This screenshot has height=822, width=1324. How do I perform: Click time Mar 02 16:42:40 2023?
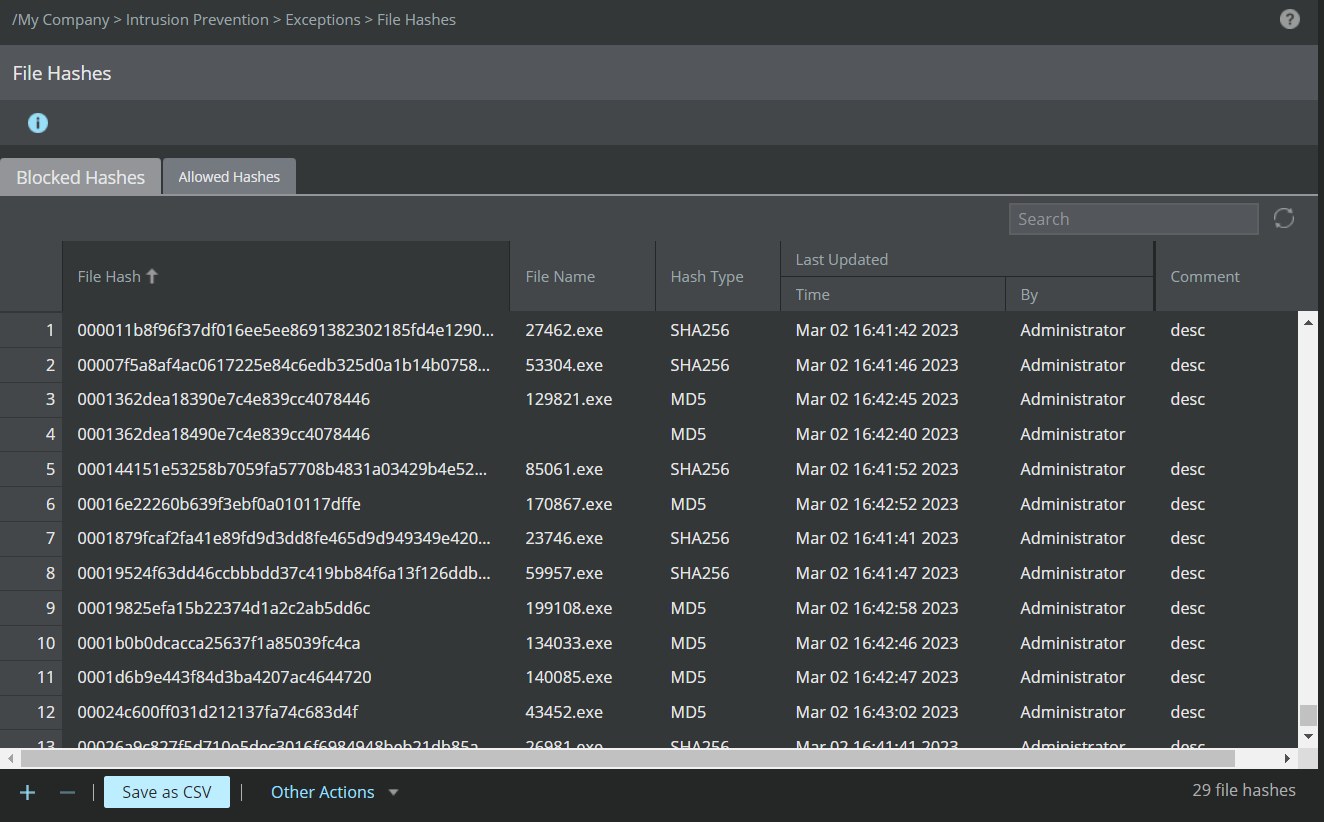click(x=877, y=434)
